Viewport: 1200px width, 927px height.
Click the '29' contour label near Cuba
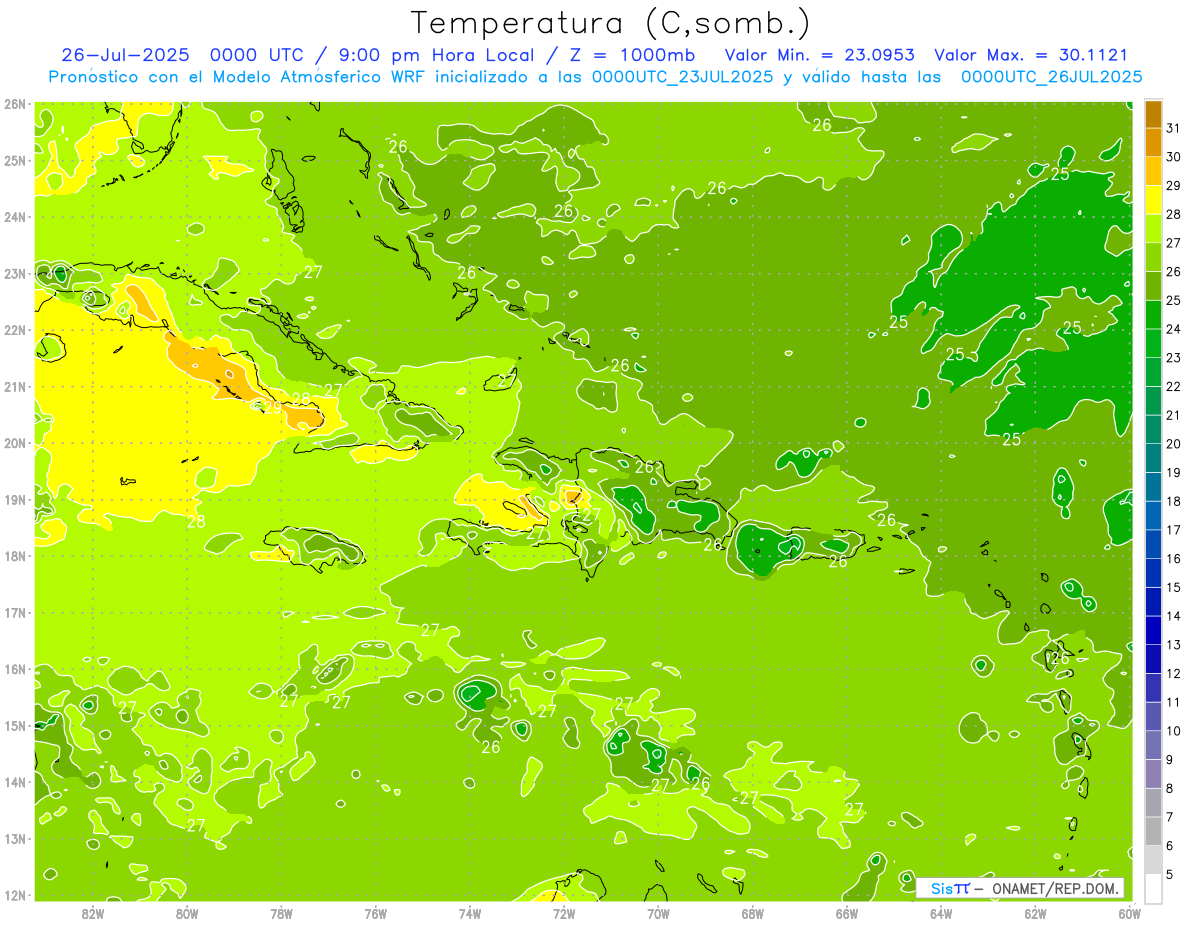click(x=272, y=407)
